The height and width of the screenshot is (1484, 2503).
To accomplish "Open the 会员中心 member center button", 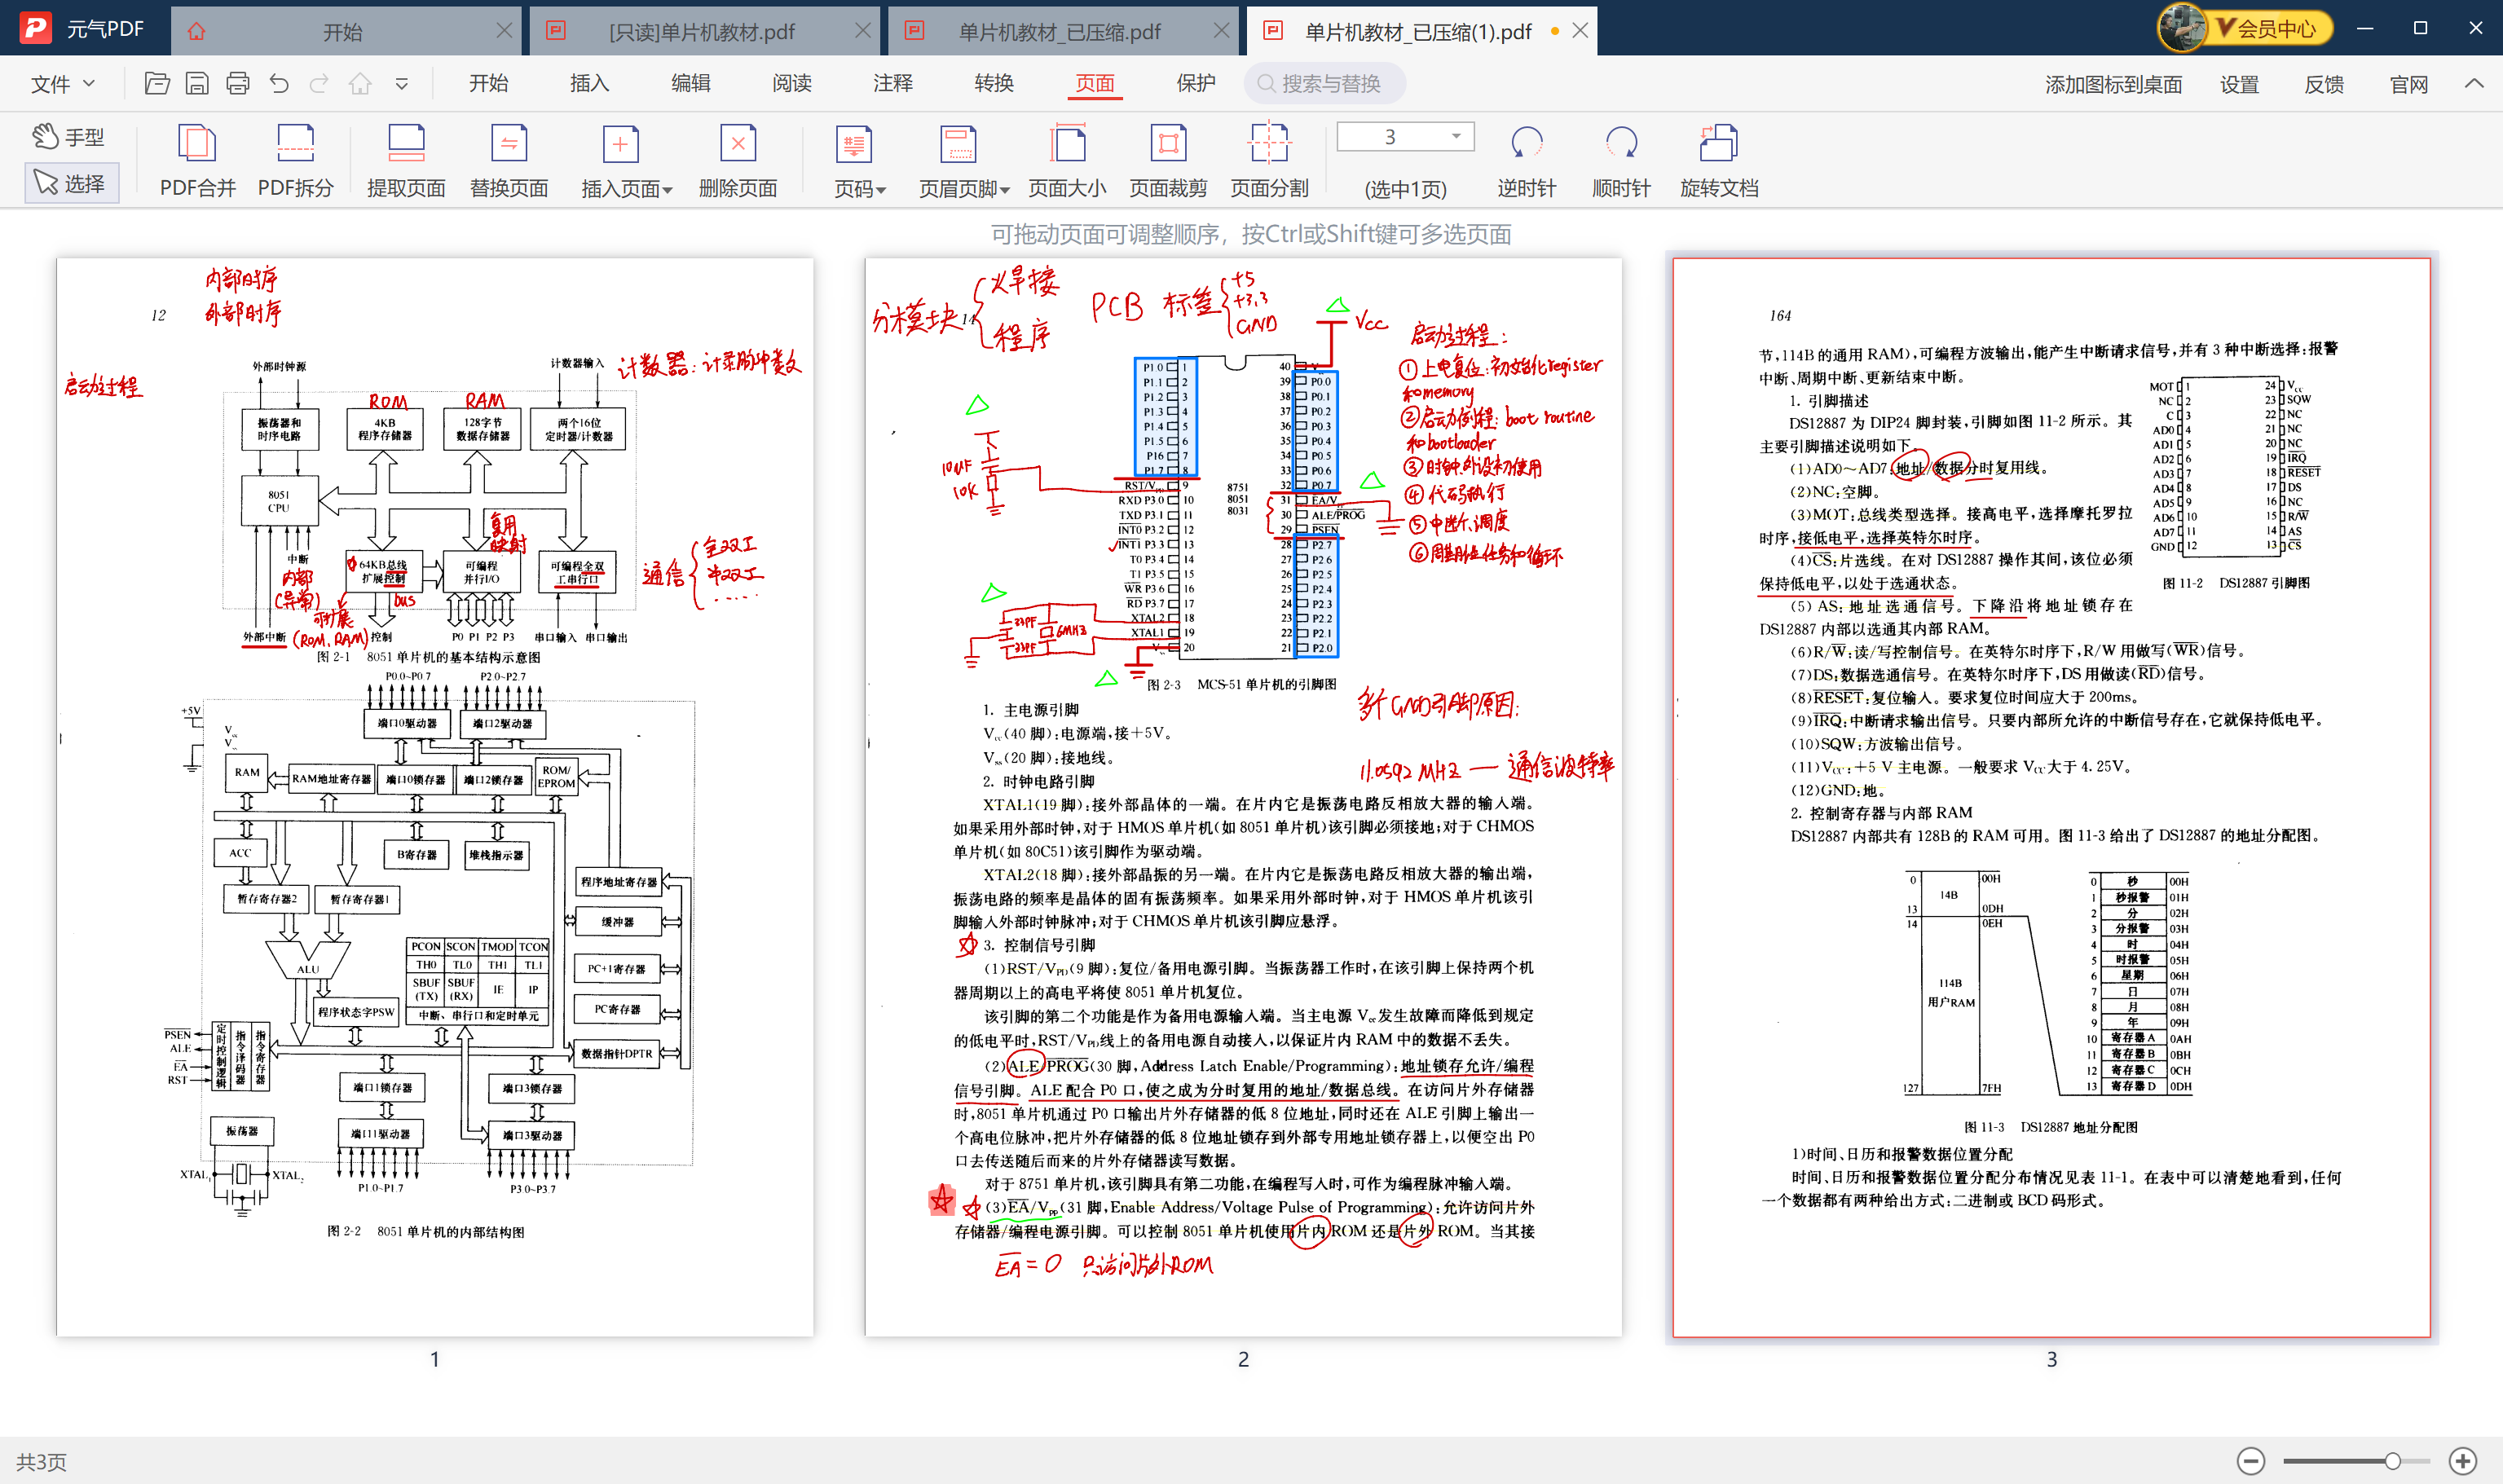I will [x=2274, y=29].
